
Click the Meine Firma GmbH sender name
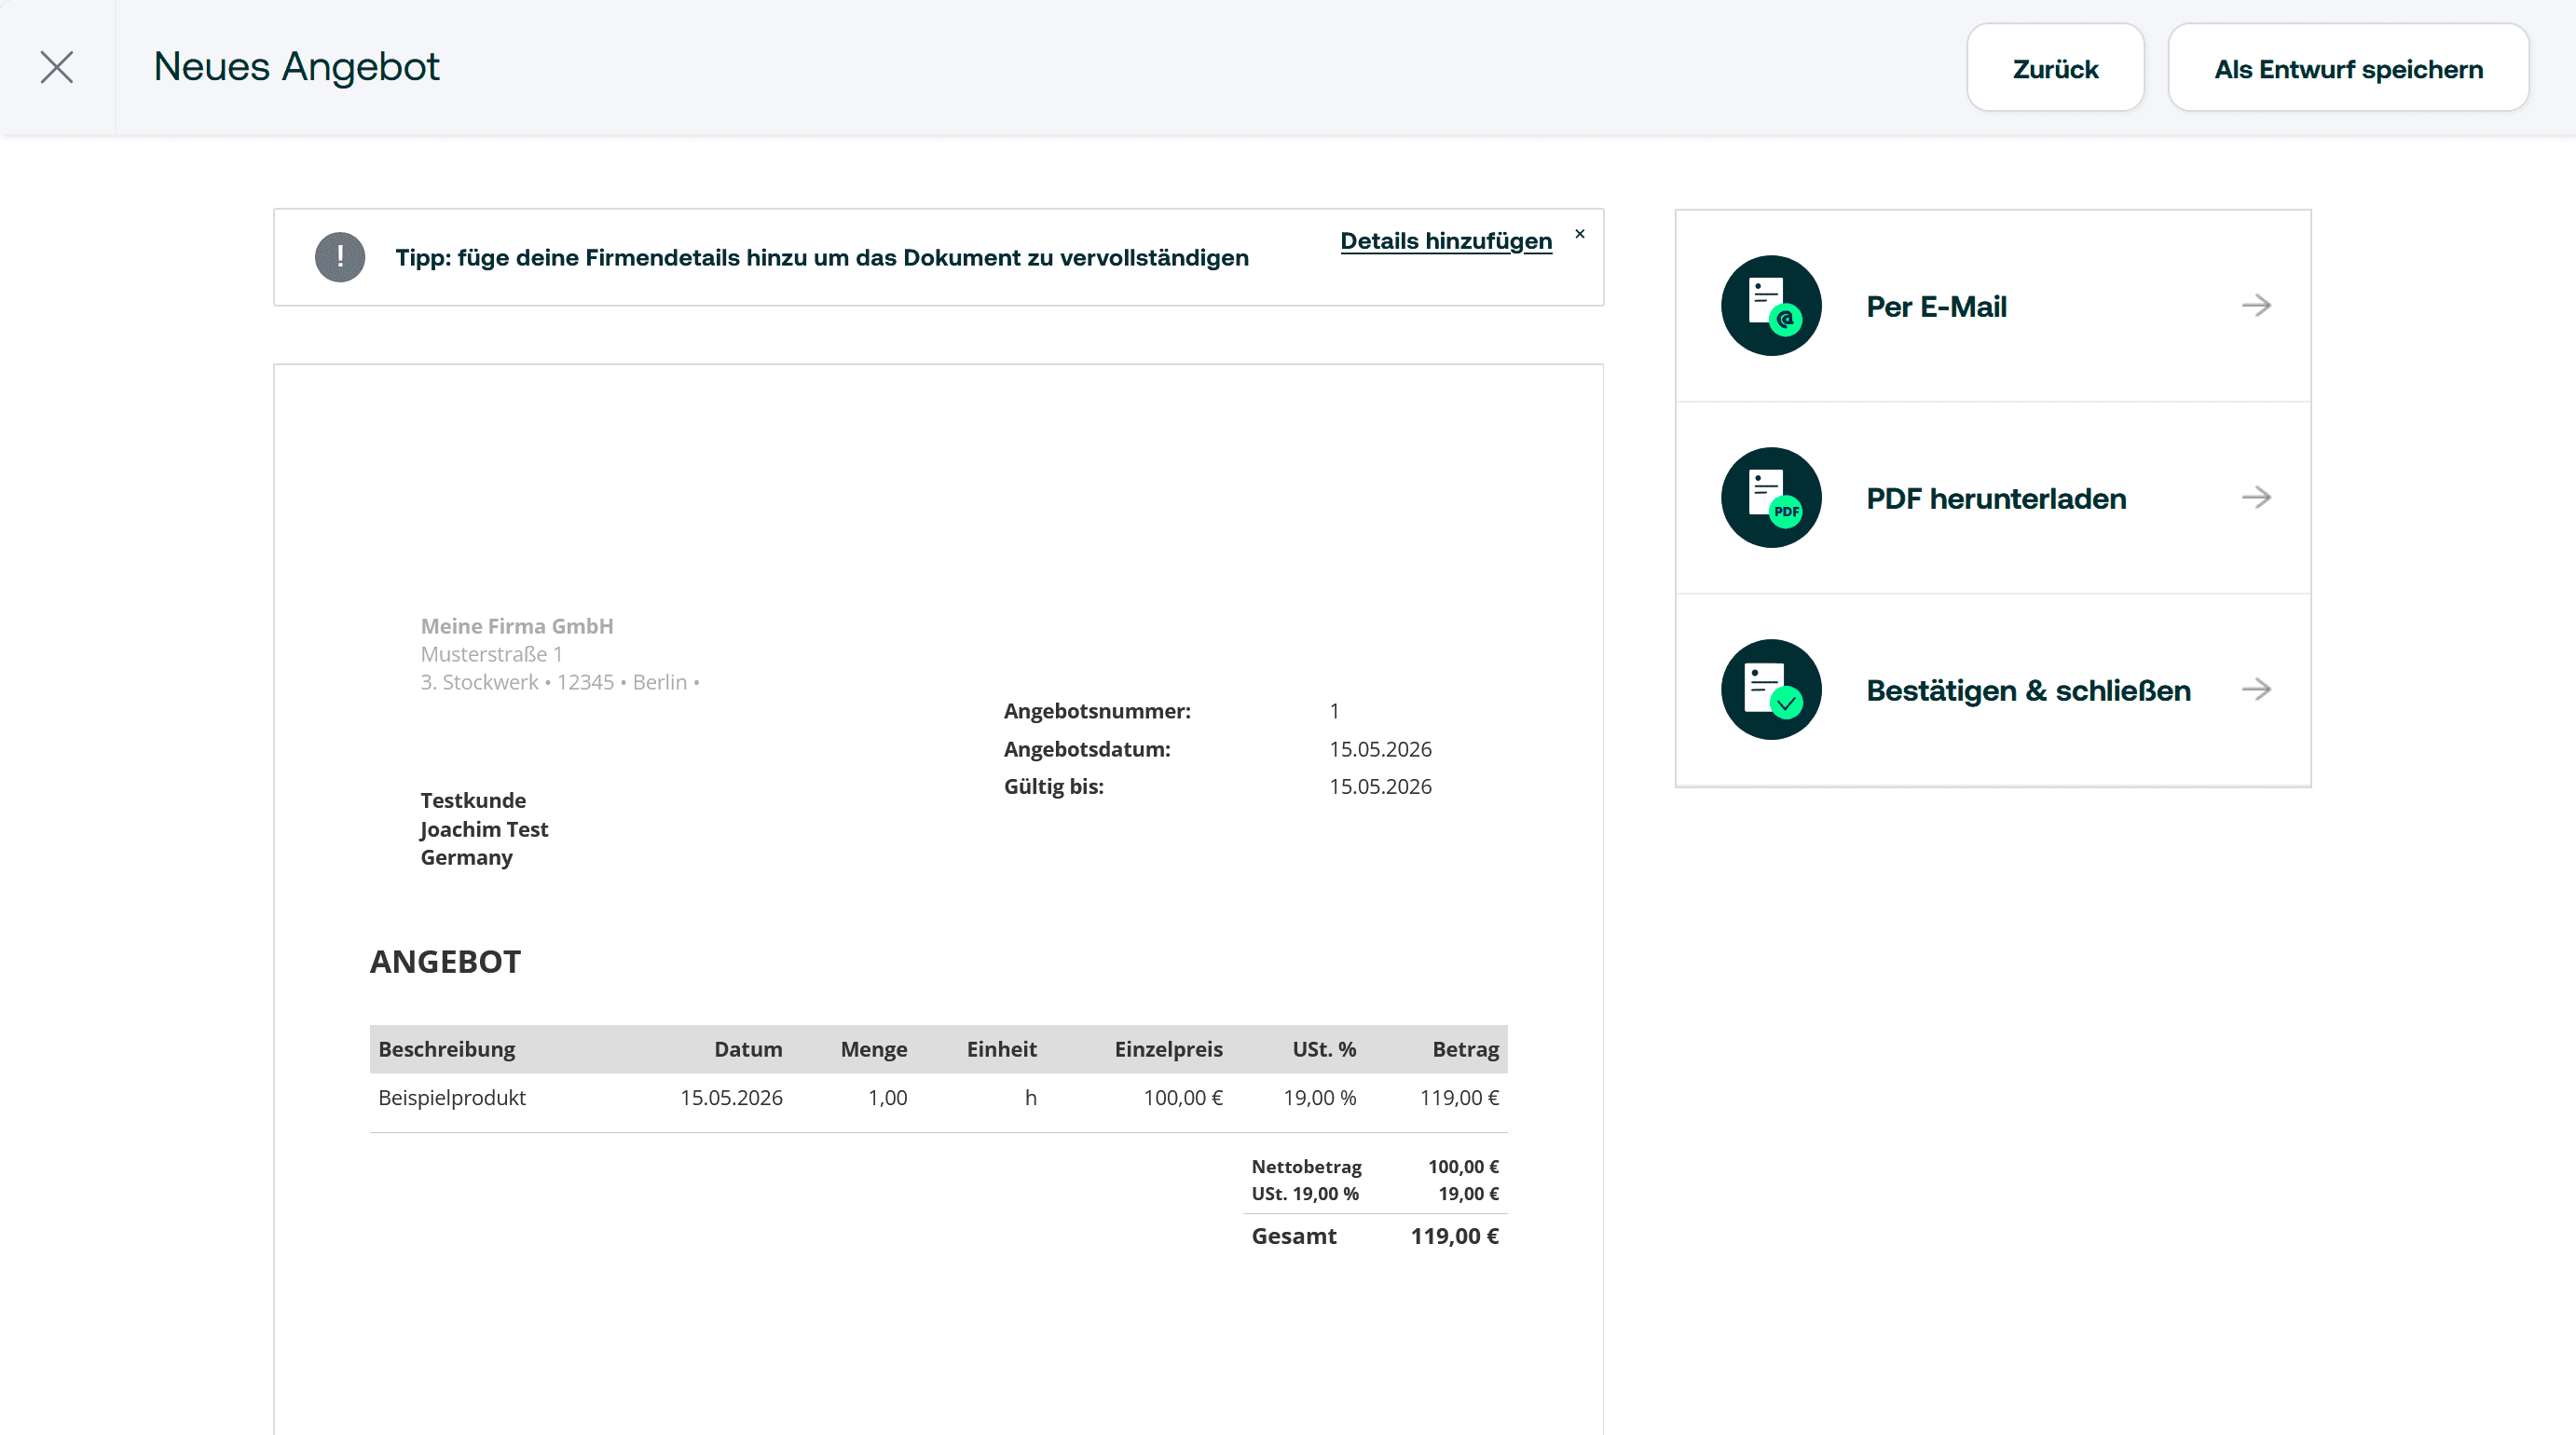tap(517, 626)
